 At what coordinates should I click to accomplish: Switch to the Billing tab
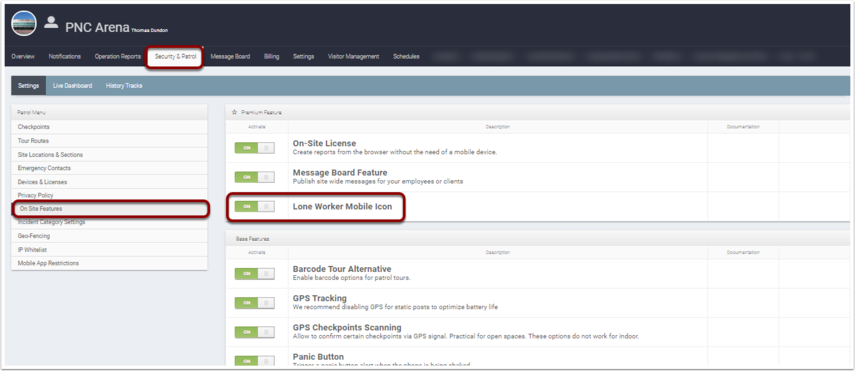[272, 57]
